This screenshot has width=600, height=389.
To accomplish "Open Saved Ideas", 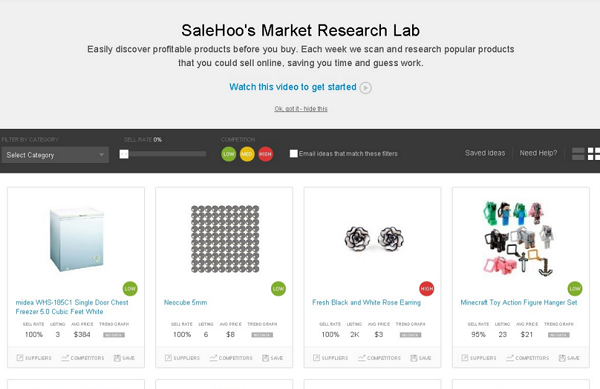I will click(485, 153).
